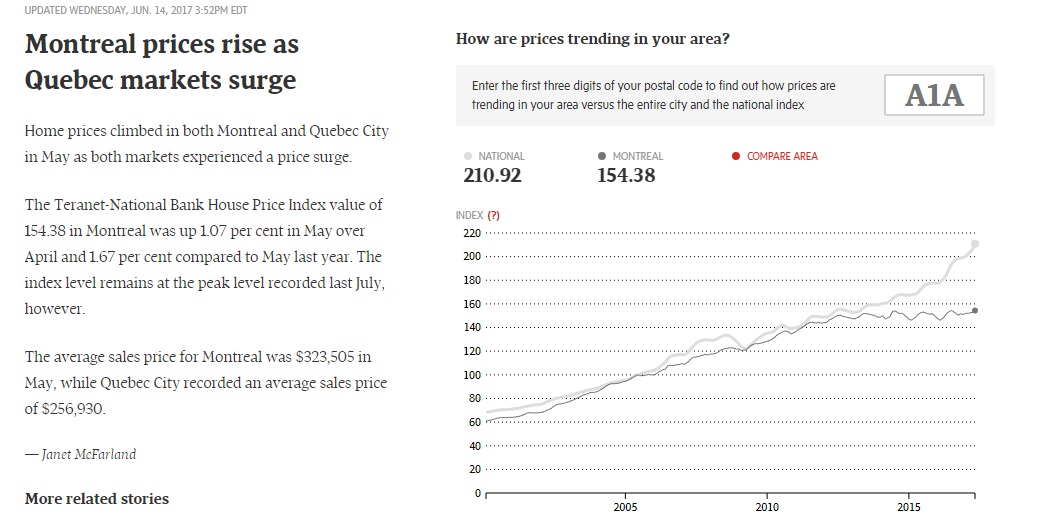Click the 2005 label on the chart axis
Image resolution: width=1055 pixels, height=517 pixels.
(x=625, y=508)
